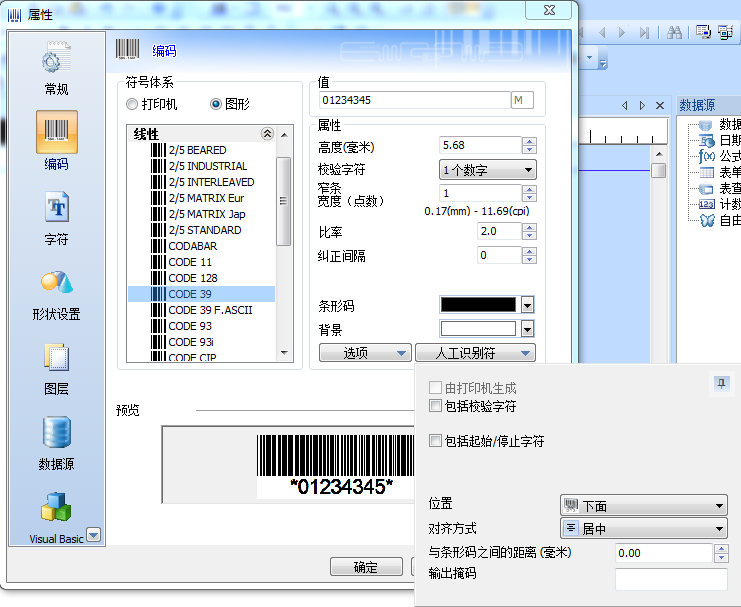
Task: Click the 输出掩码 input field
Action: (671, 579)
